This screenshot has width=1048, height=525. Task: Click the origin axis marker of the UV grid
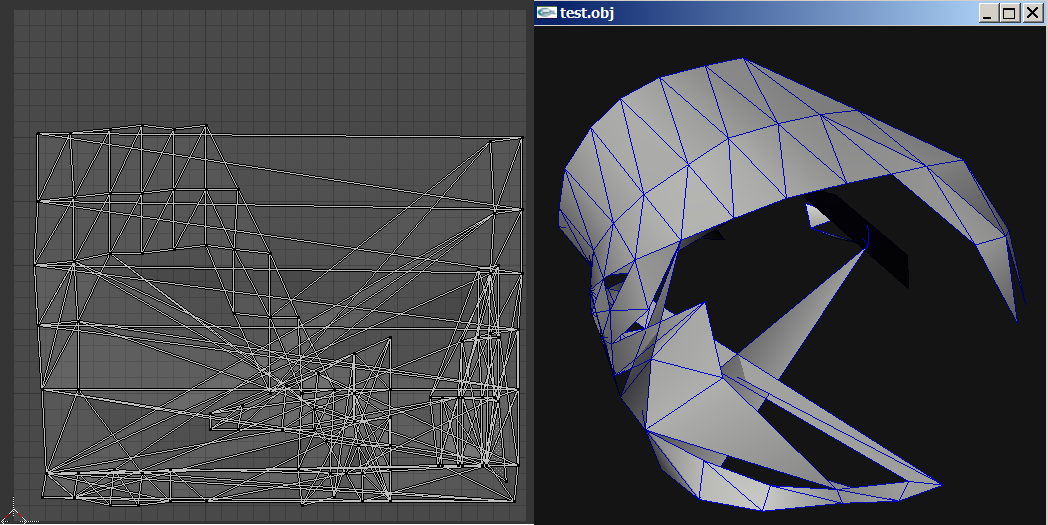coord(14,518)
